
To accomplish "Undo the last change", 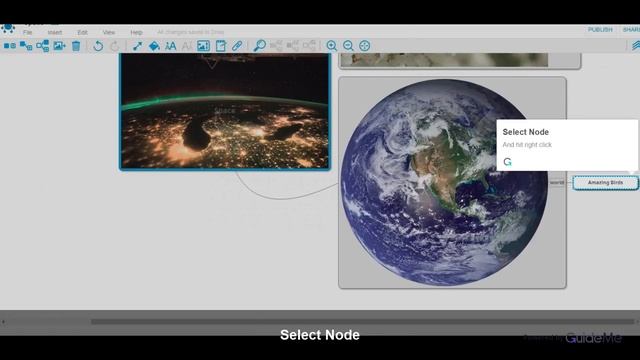I will coord(98,46).
